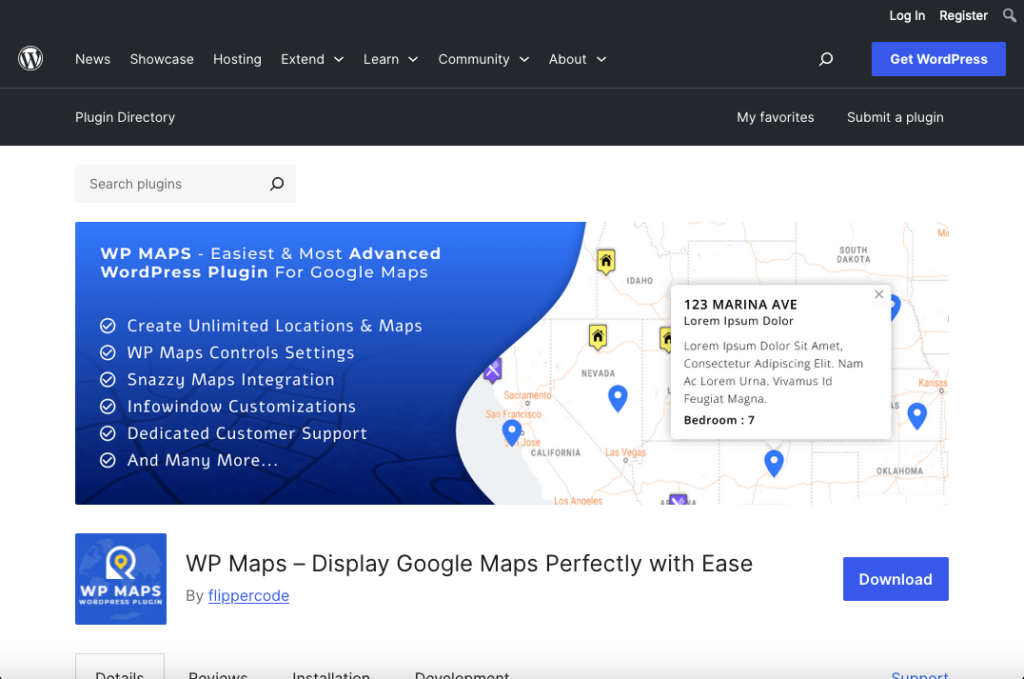Click the WP Maps banner image
1024x679 pixels.
pyautogui.click(x=511, y=363)
